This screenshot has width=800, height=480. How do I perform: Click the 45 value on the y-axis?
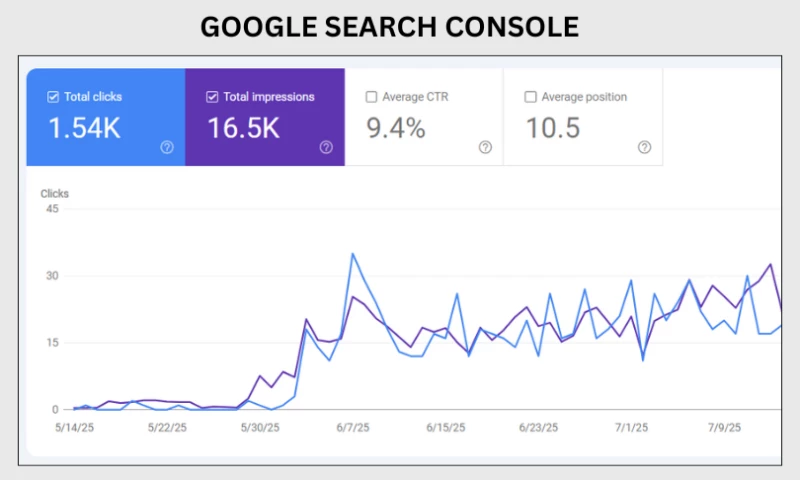(x=54, y=209)
